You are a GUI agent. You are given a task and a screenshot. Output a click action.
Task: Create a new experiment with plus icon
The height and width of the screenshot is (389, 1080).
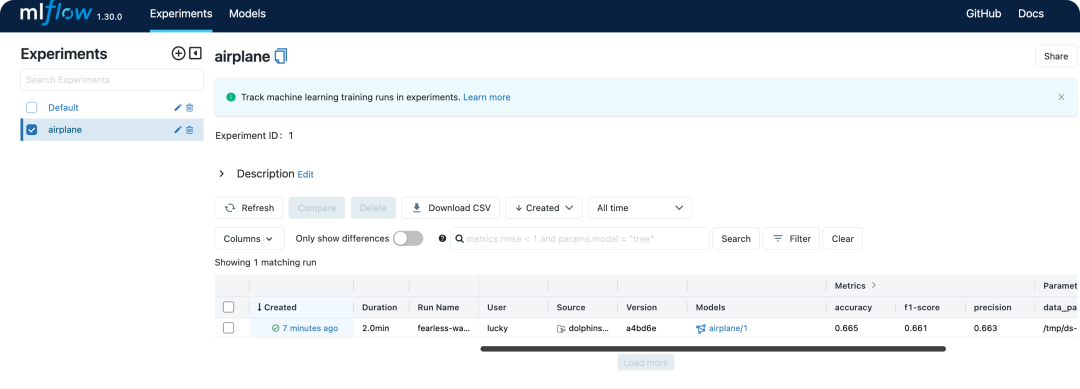pyautogui.click(x=178, y=54)
